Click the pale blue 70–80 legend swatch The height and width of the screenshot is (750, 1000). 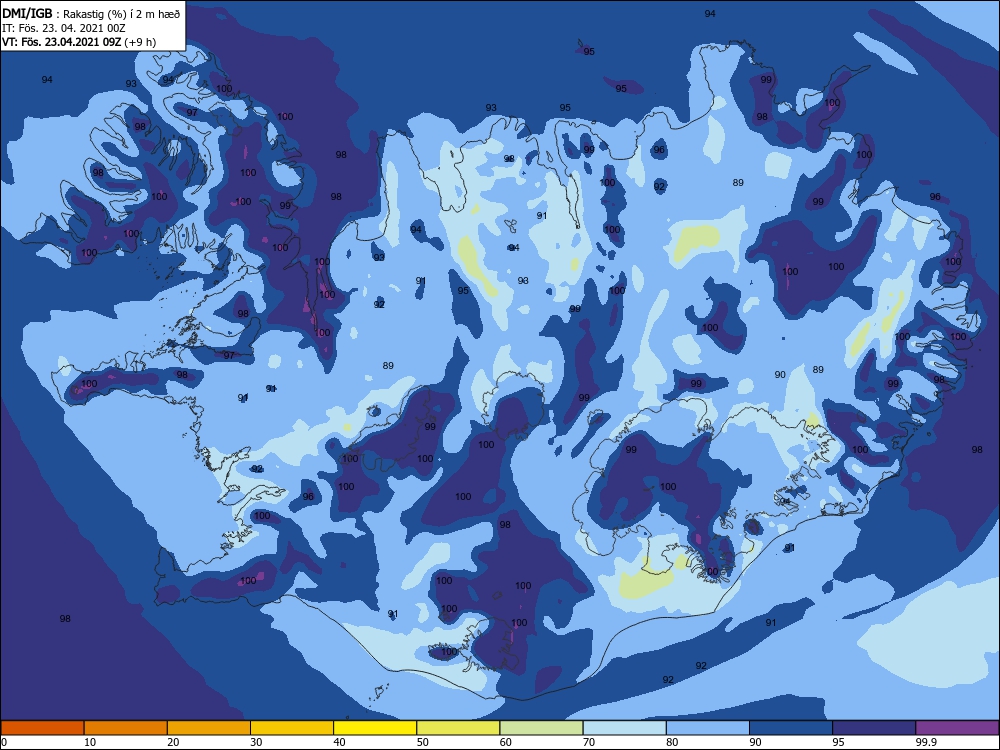tap(625, 728)
